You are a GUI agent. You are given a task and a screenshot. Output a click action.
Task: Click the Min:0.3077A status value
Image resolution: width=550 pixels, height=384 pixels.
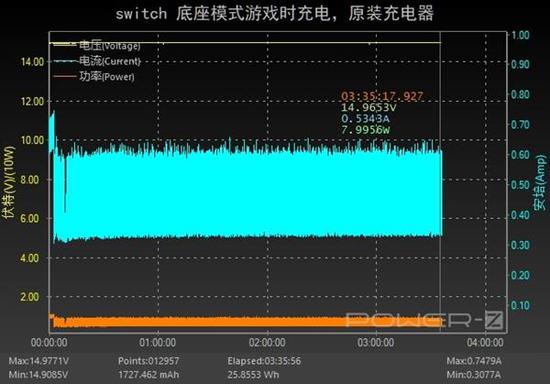[x=474, y=375]
